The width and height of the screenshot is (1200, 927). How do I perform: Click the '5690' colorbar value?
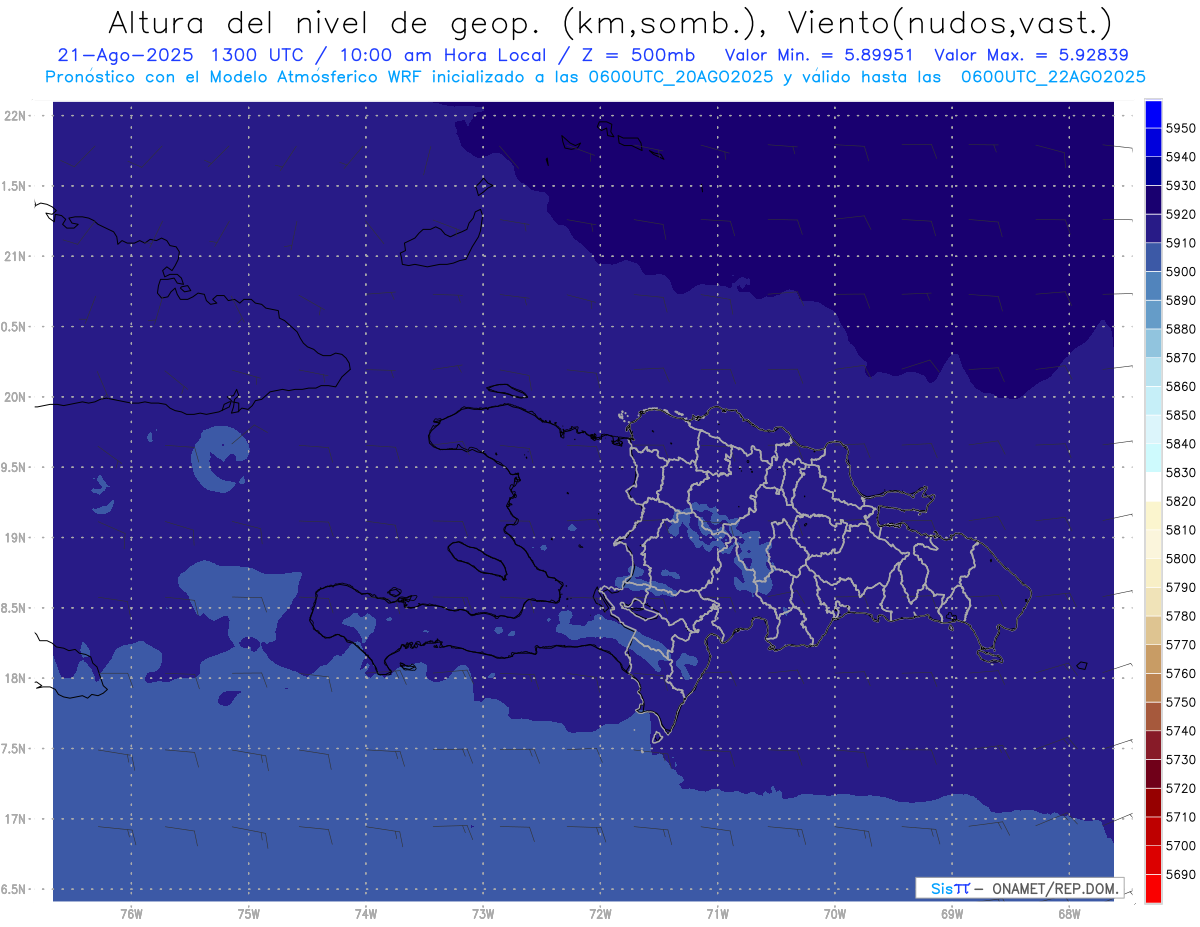[x=1181, y=874]
